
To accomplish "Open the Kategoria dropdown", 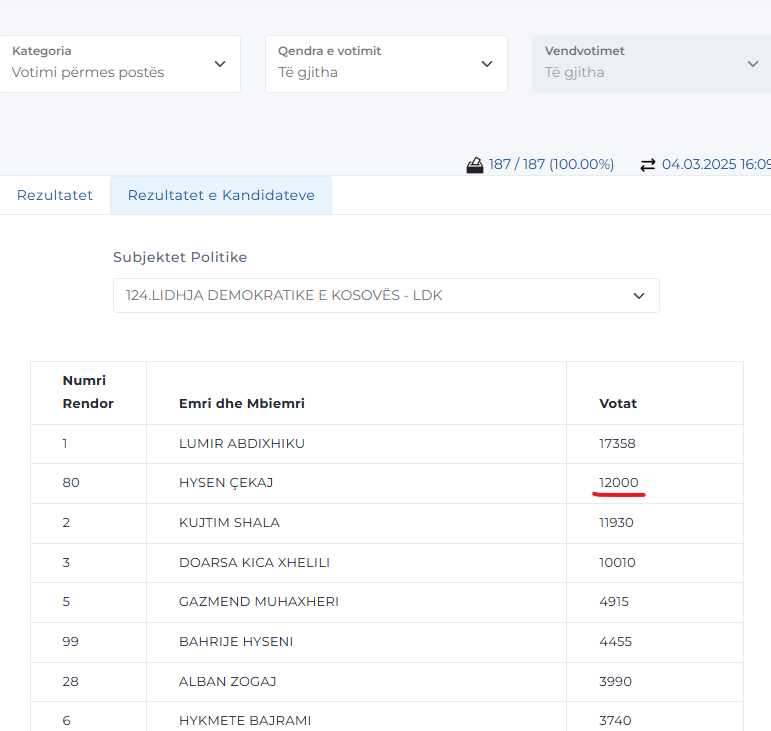I will point(120,64).
